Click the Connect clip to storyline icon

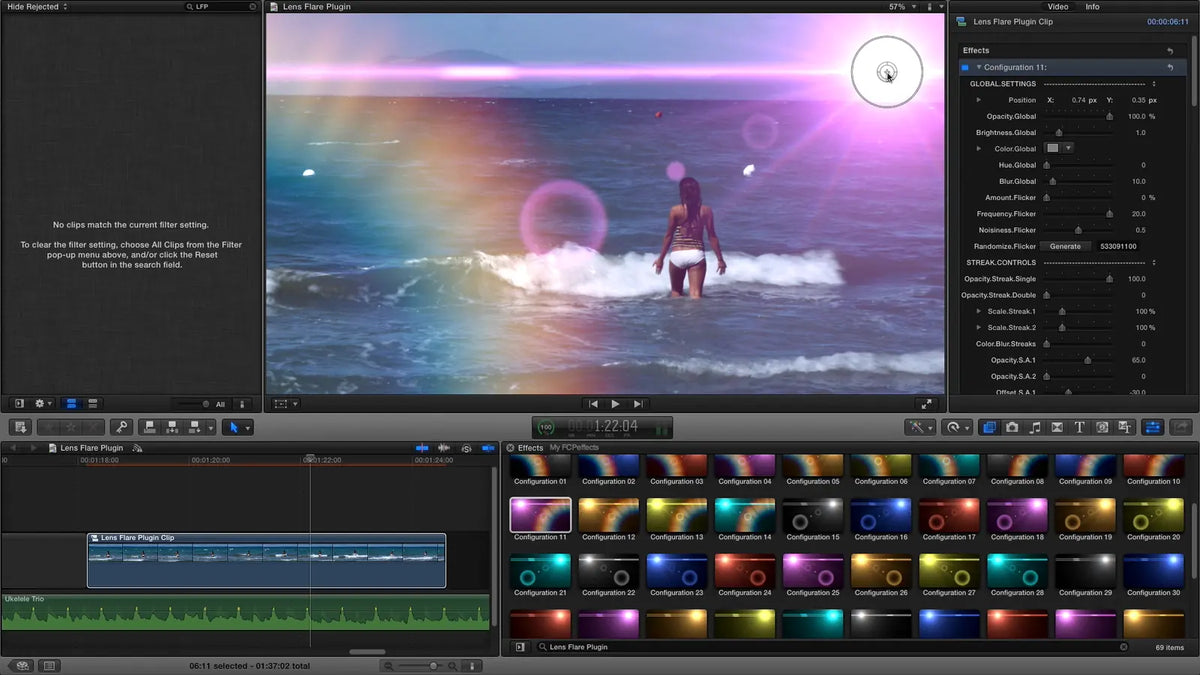tap(150, 427)
